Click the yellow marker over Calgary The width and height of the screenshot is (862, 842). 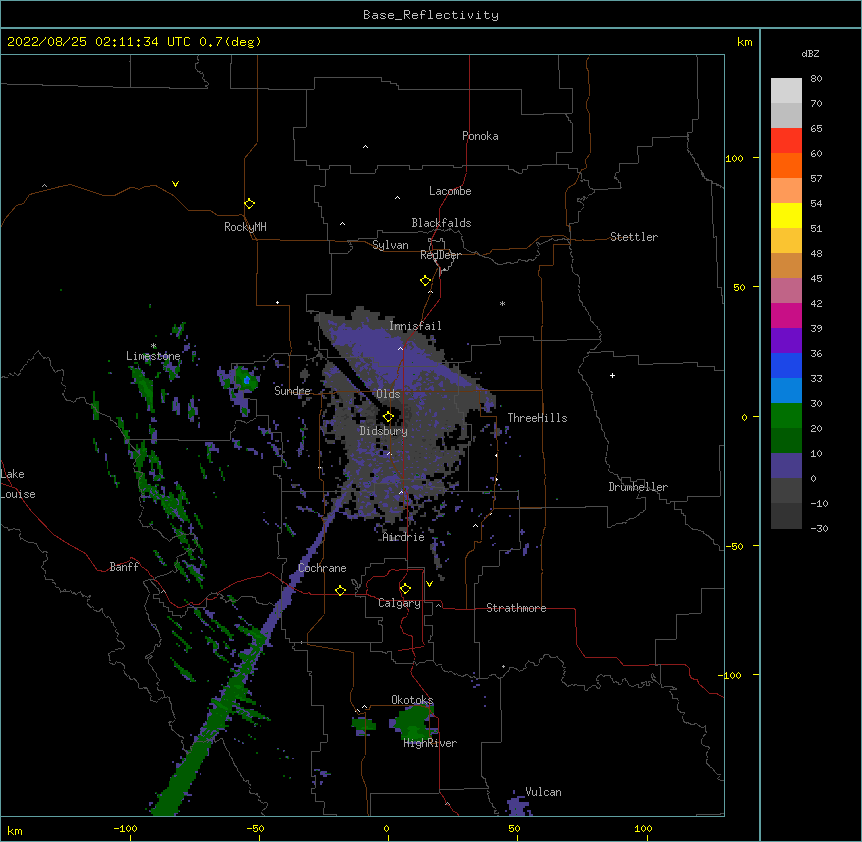pos(405,589)
